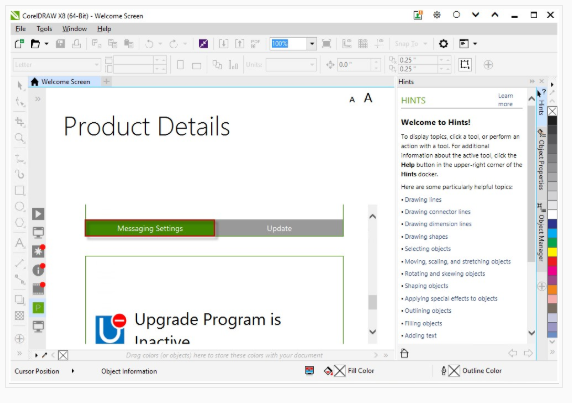The image size is (572, 403).
Task: Click the Quick customize plus icon in toolbox
Action: click(20, 338)
